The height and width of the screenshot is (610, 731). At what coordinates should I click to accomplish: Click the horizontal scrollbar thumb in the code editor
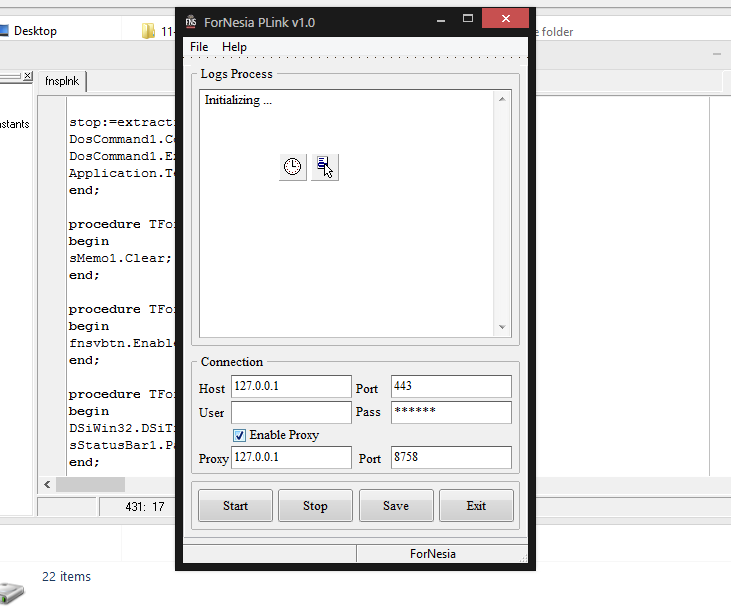[90, 485]
